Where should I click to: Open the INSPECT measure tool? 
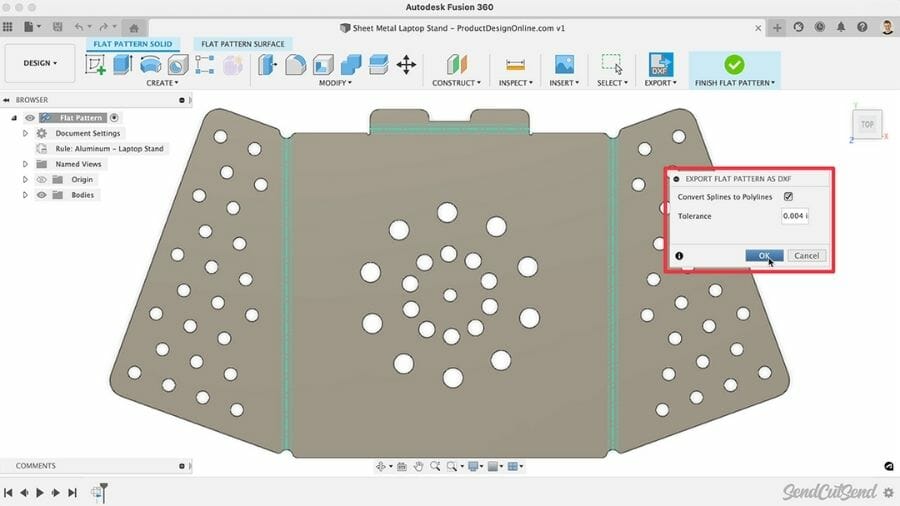click(515, 65)
